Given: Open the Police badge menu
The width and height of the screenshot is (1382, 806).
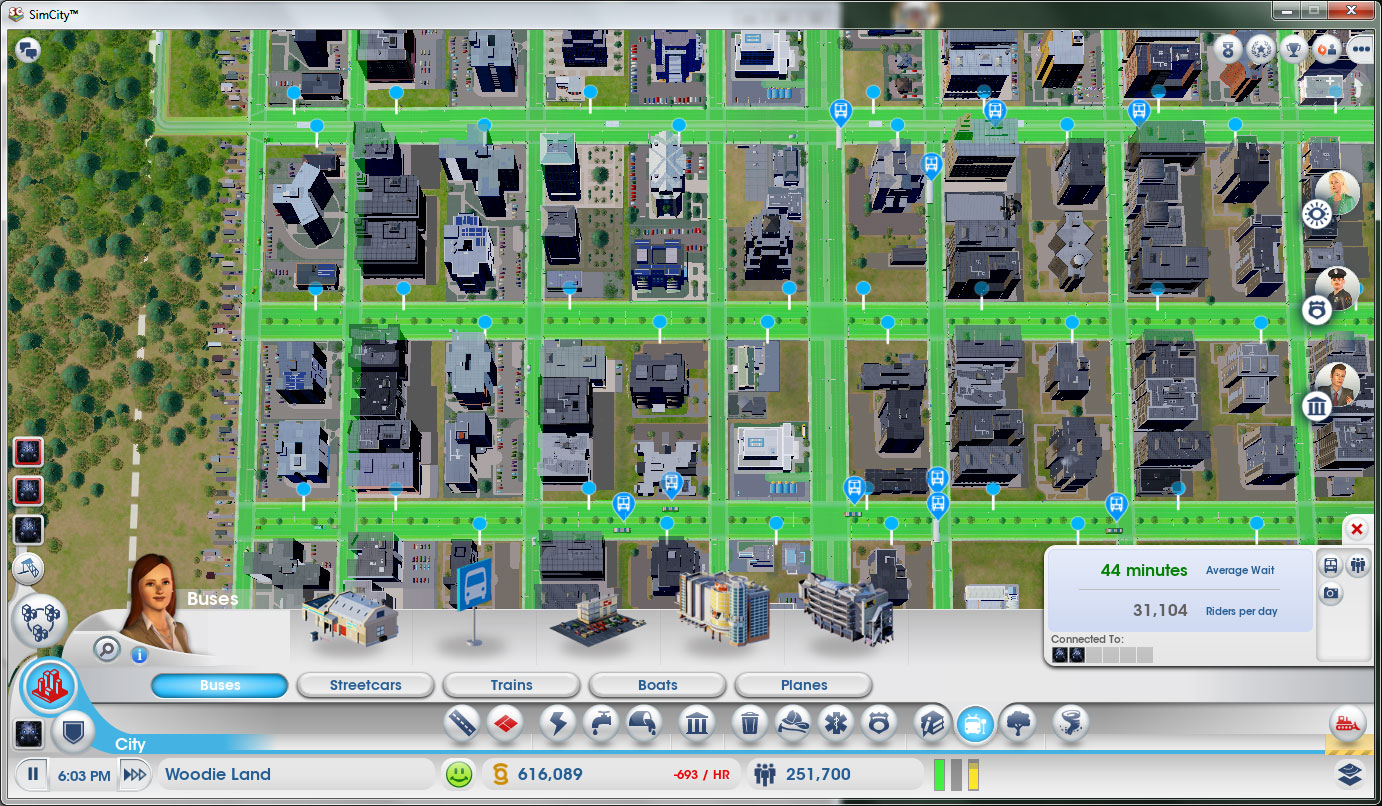Looking at the screenshot, I should [879, 723].
